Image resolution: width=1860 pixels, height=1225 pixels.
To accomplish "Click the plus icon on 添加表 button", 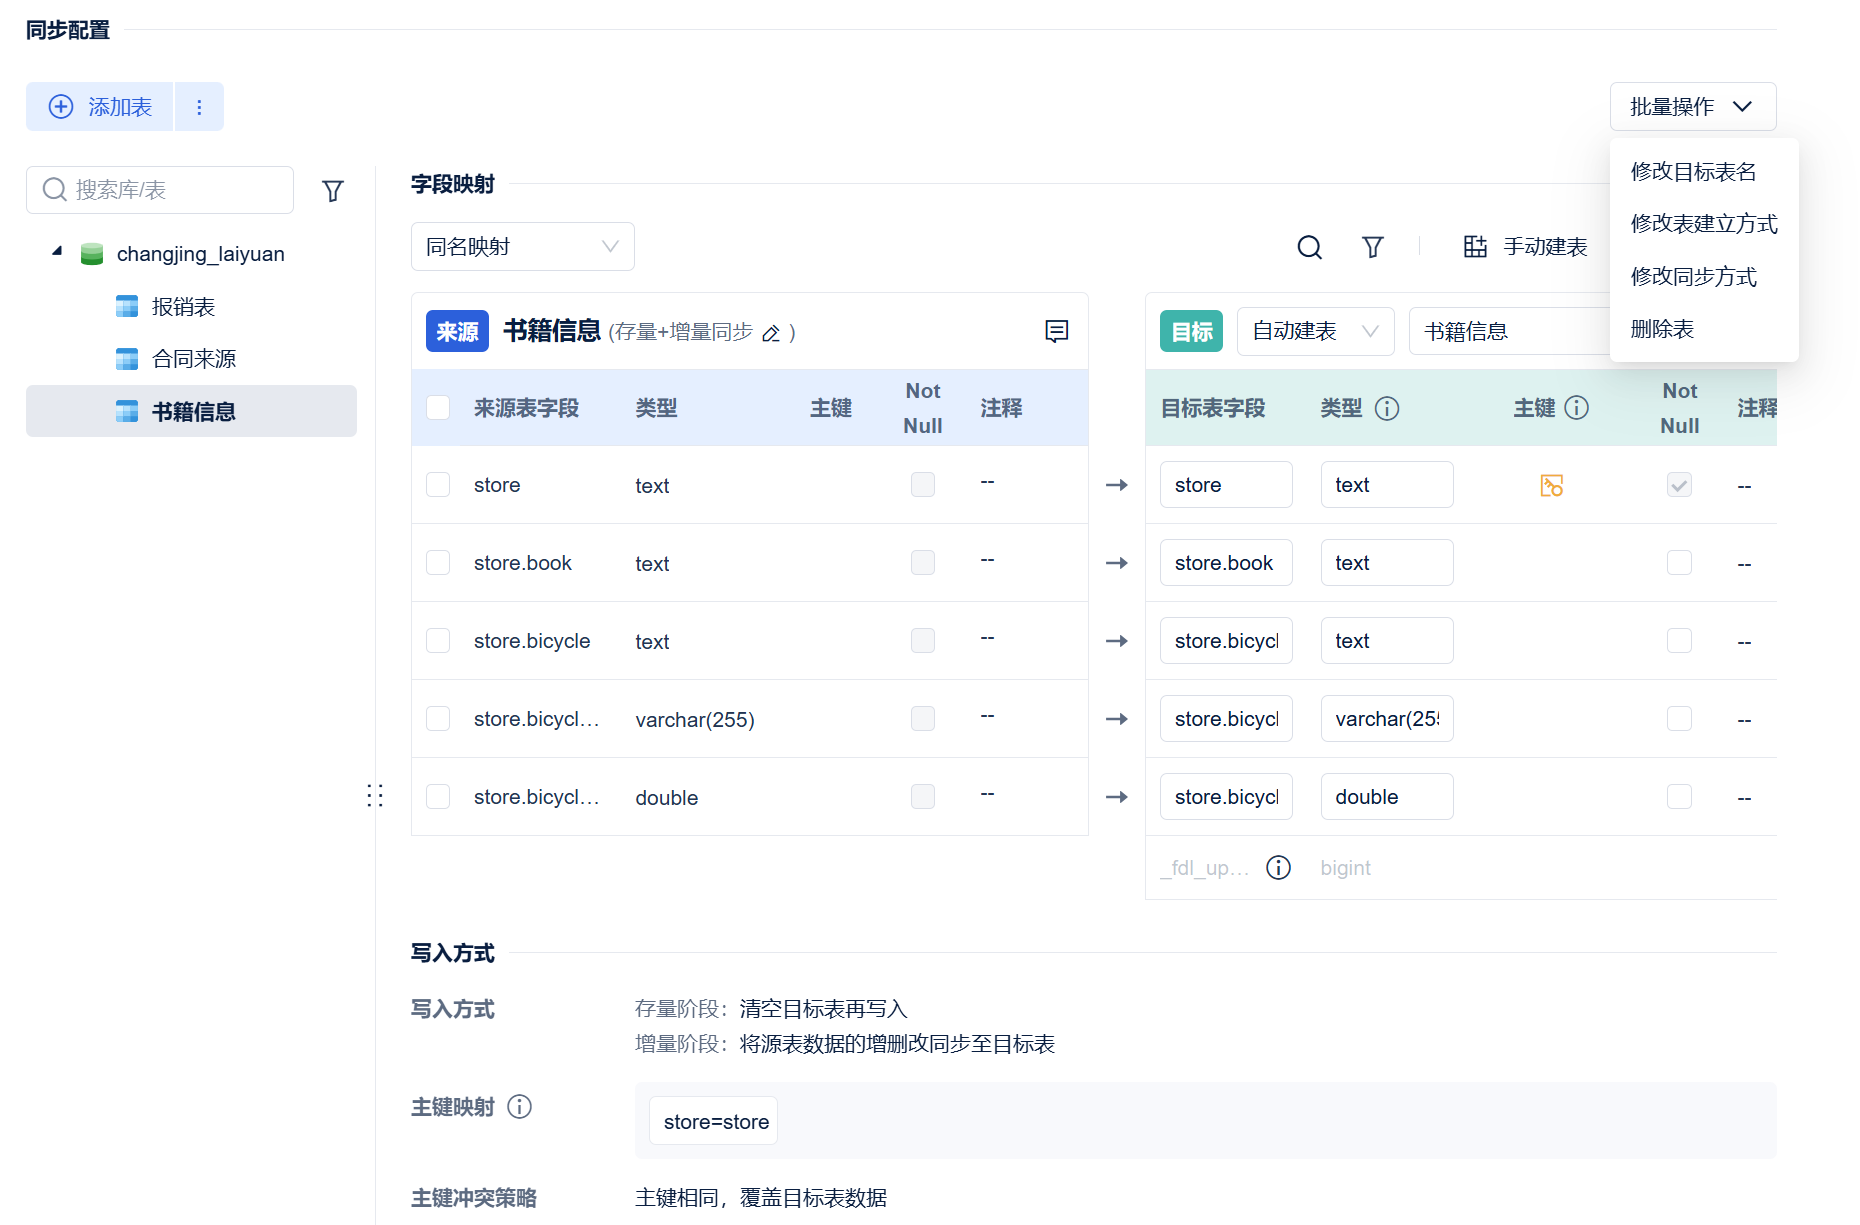I will [x=61, y=107].
